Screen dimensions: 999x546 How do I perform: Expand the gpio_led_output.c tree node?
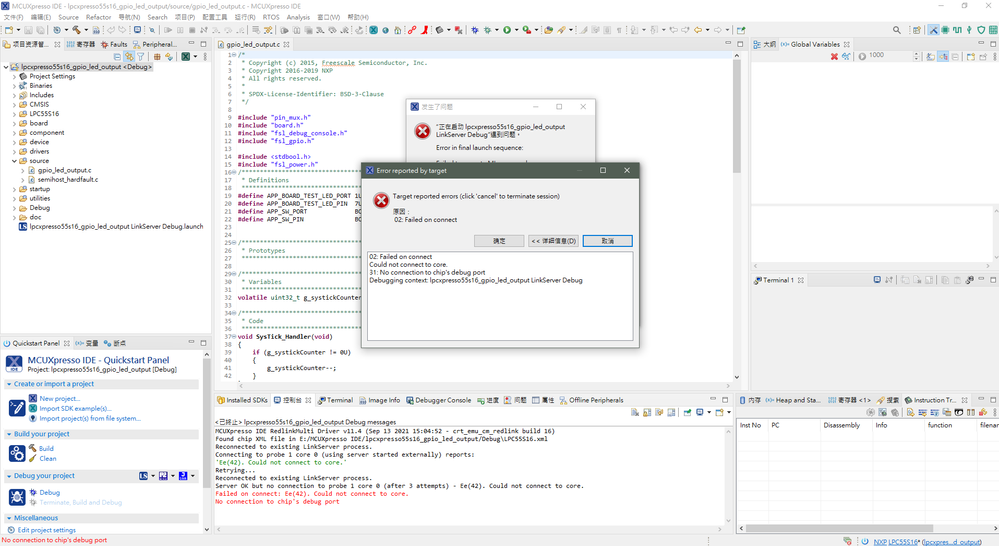pos(23,171)
